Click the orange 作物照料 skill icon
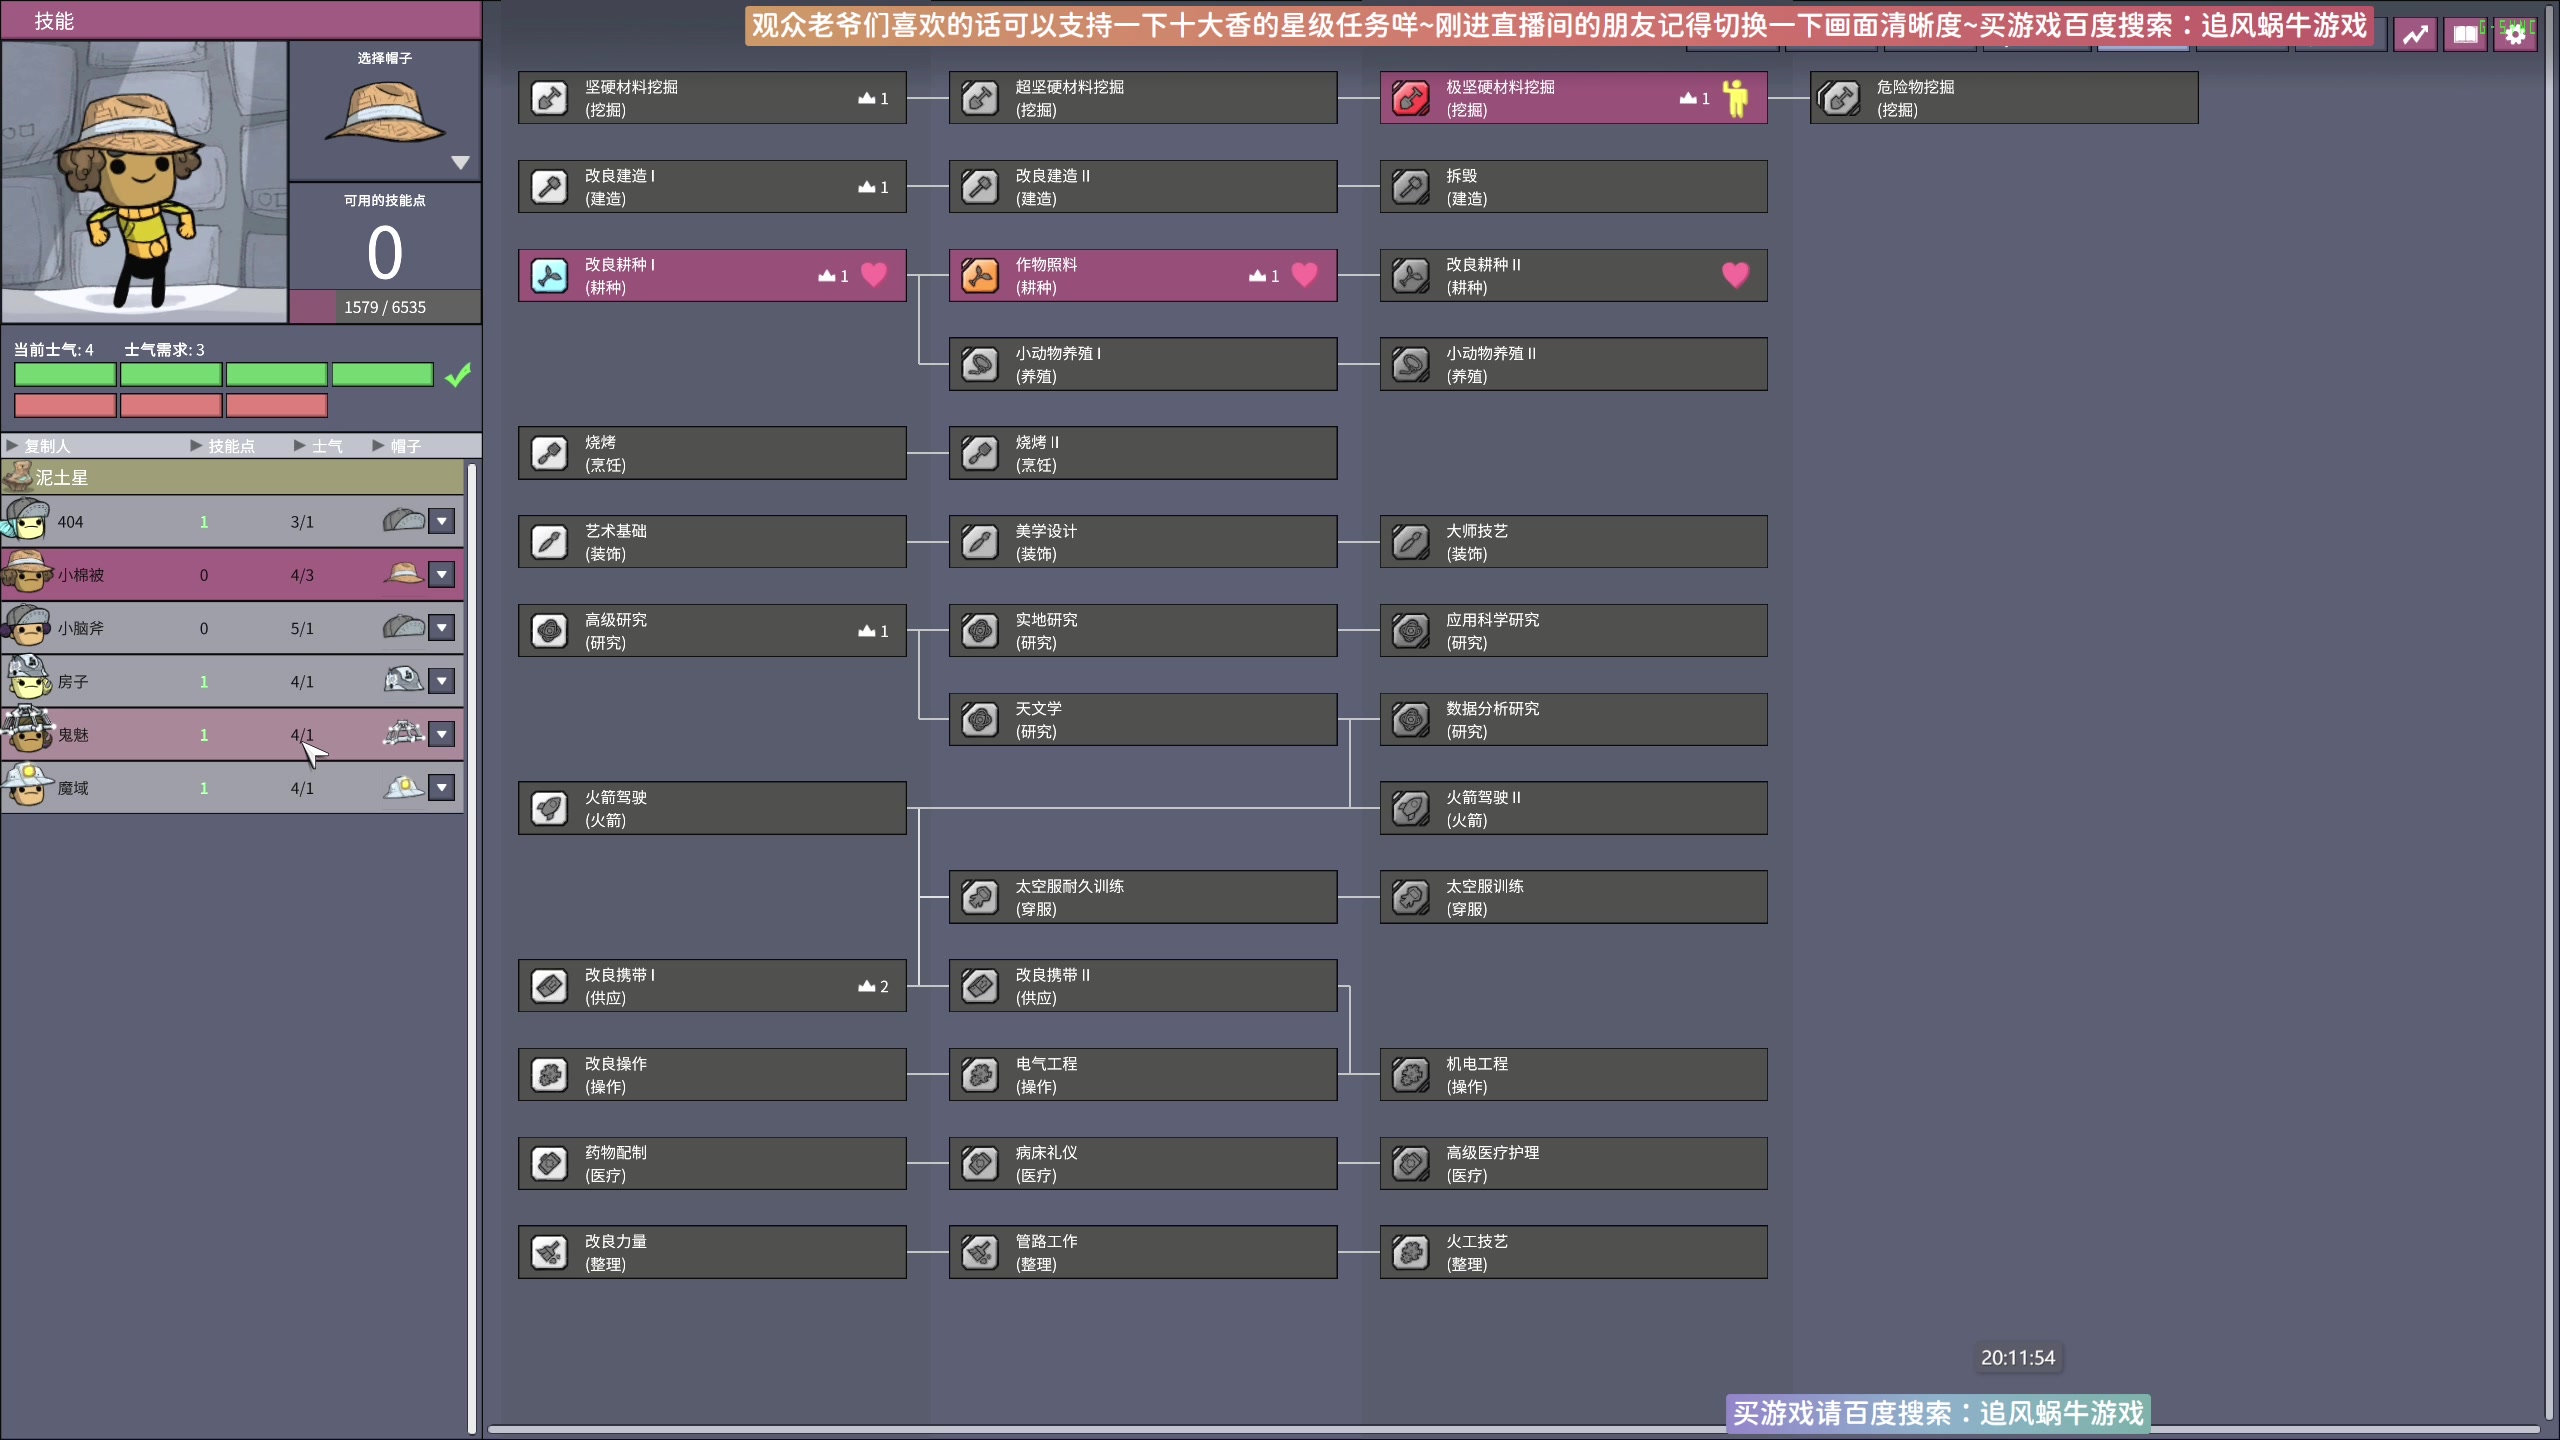Screen dimensions: 2560x1440 (x=980, y=276)
